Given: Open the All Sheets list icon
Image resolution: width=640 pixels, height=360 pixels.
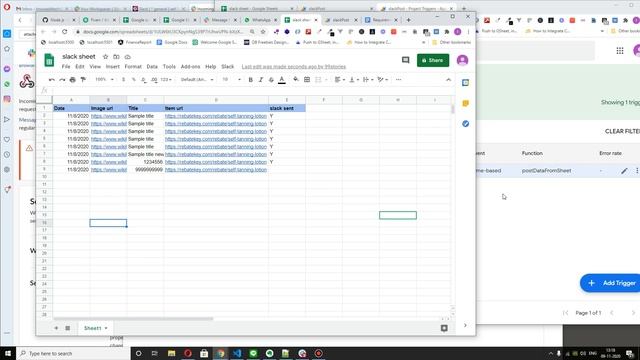Looking at the screenshot, I should pos(68,328).
